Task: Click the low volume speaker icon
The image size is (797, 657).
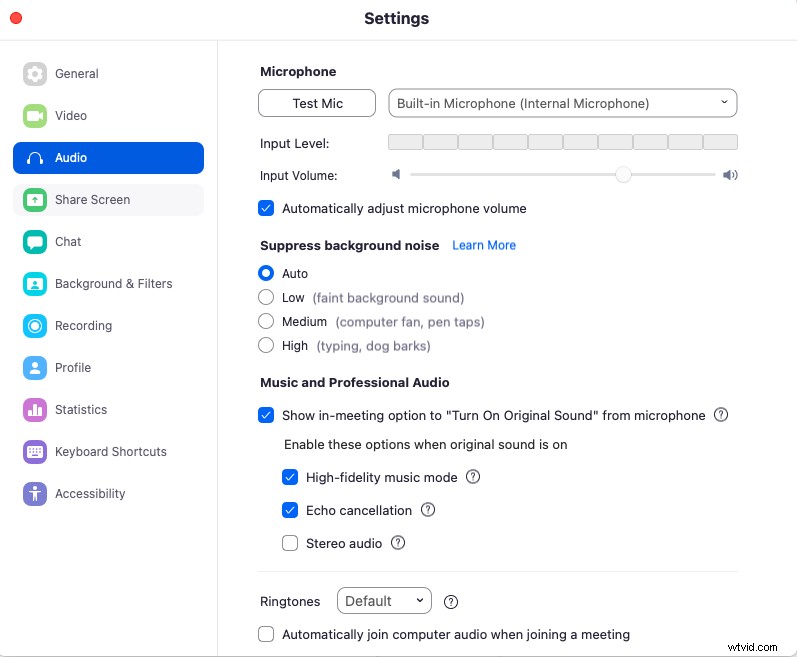Action: click(396, 175)
